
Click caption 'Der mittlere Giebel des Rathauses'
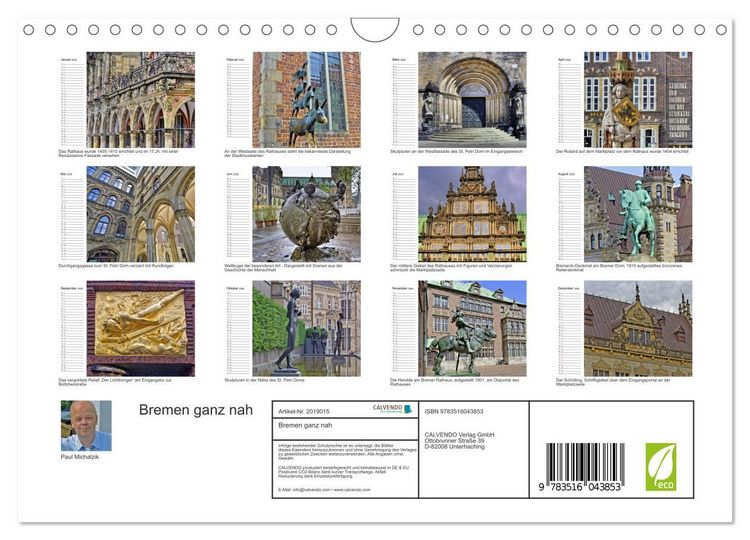point(451,267)
